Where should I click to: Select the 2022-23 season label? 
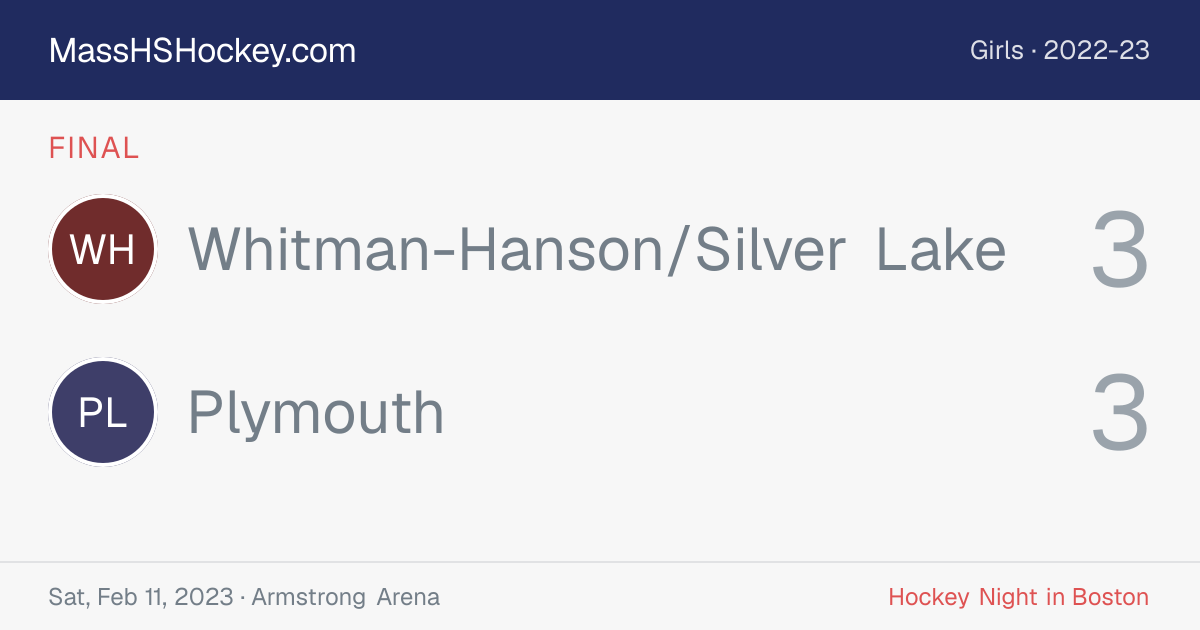pyautogui.click(x=1097, y=51)
